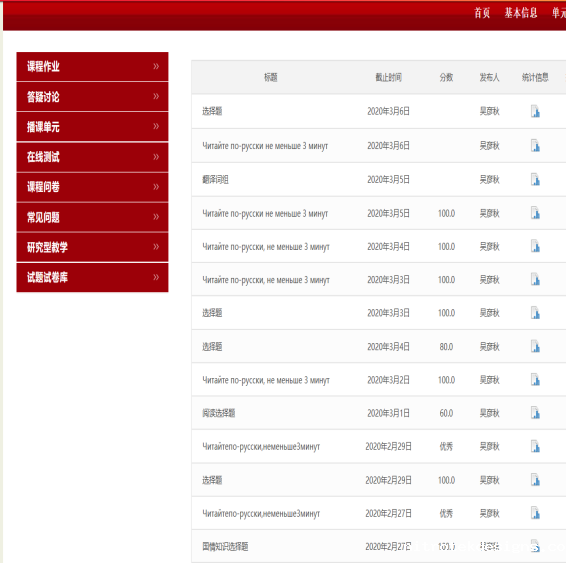This screenshot has height=563, width=566.
Task: Open 国情知识选择题 assignment link
Action: coord(225,546)
